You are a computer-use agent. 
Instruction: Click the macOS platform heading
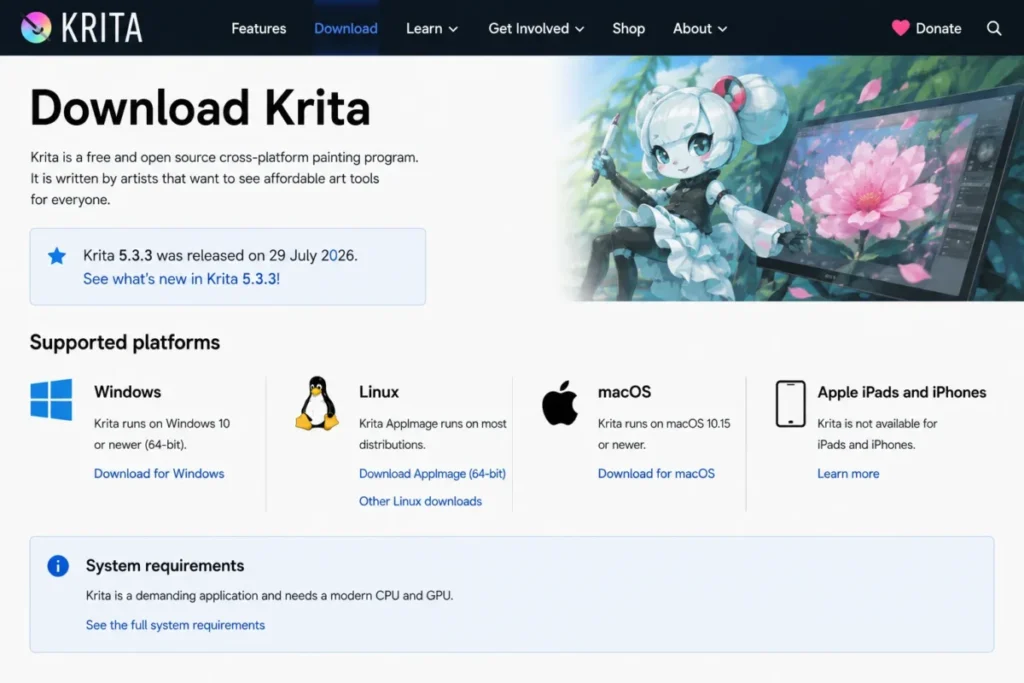tap(624, 392)
